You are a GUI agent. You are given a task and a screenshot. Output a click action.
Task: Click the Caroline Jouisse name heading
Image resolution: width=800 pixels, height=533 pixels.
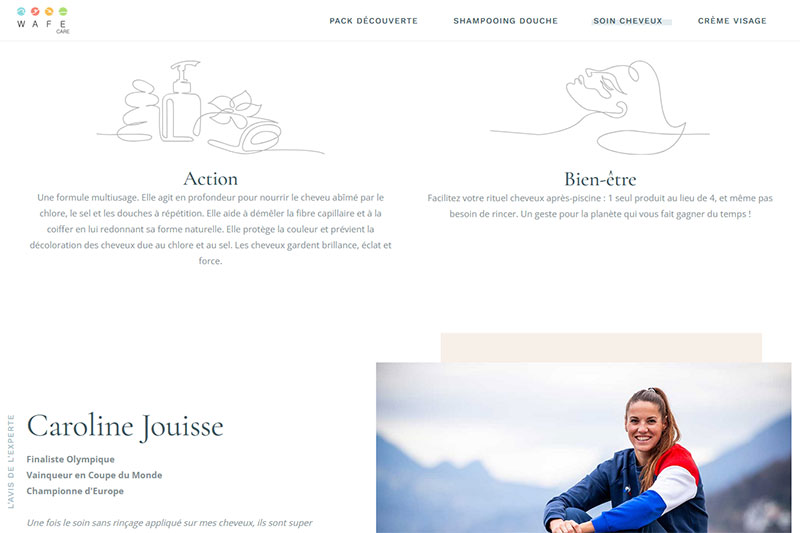[125, 426]
